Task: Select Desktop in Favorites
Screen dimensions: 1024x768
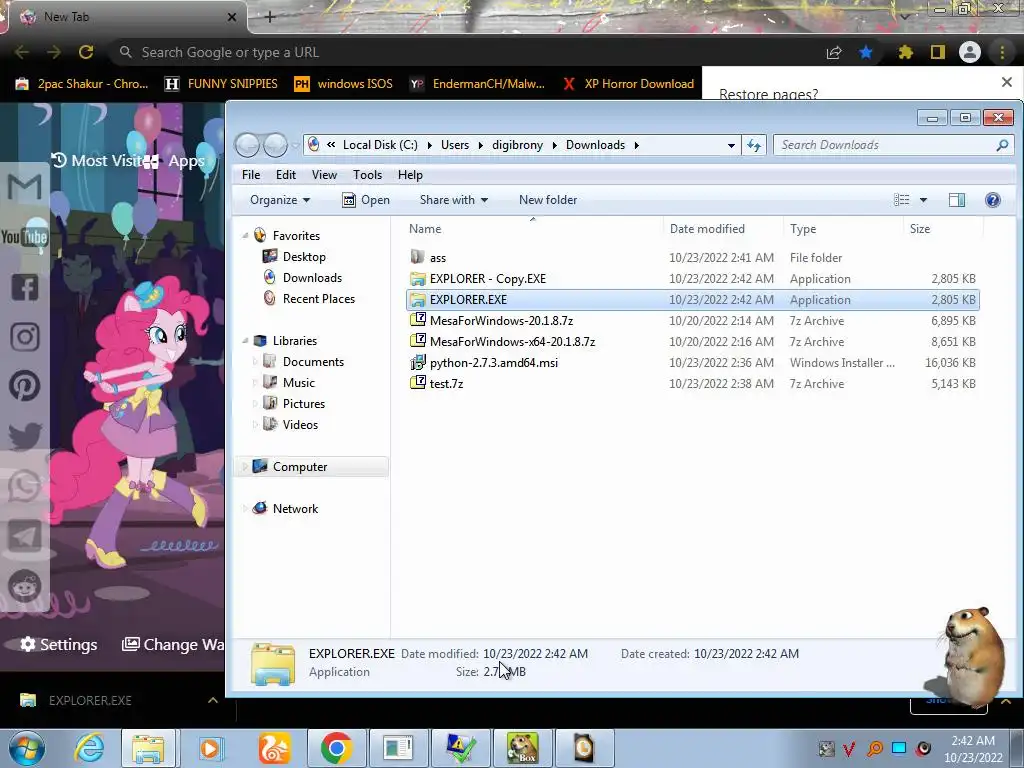Action: pyautogui.click(x=293, y=257)
